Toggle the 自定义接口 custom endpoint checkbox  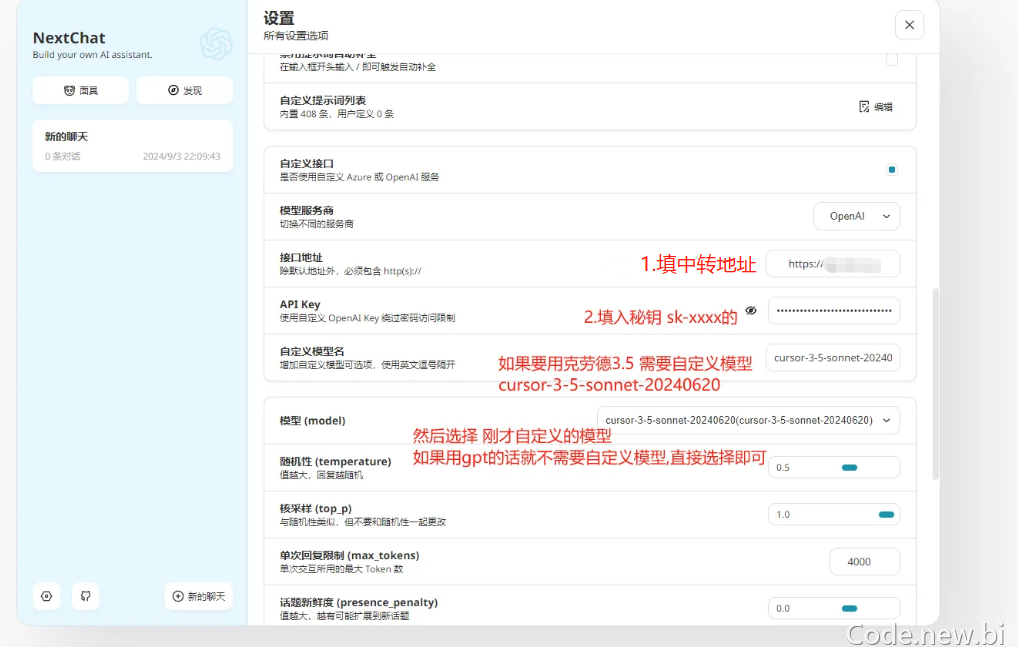891,170
